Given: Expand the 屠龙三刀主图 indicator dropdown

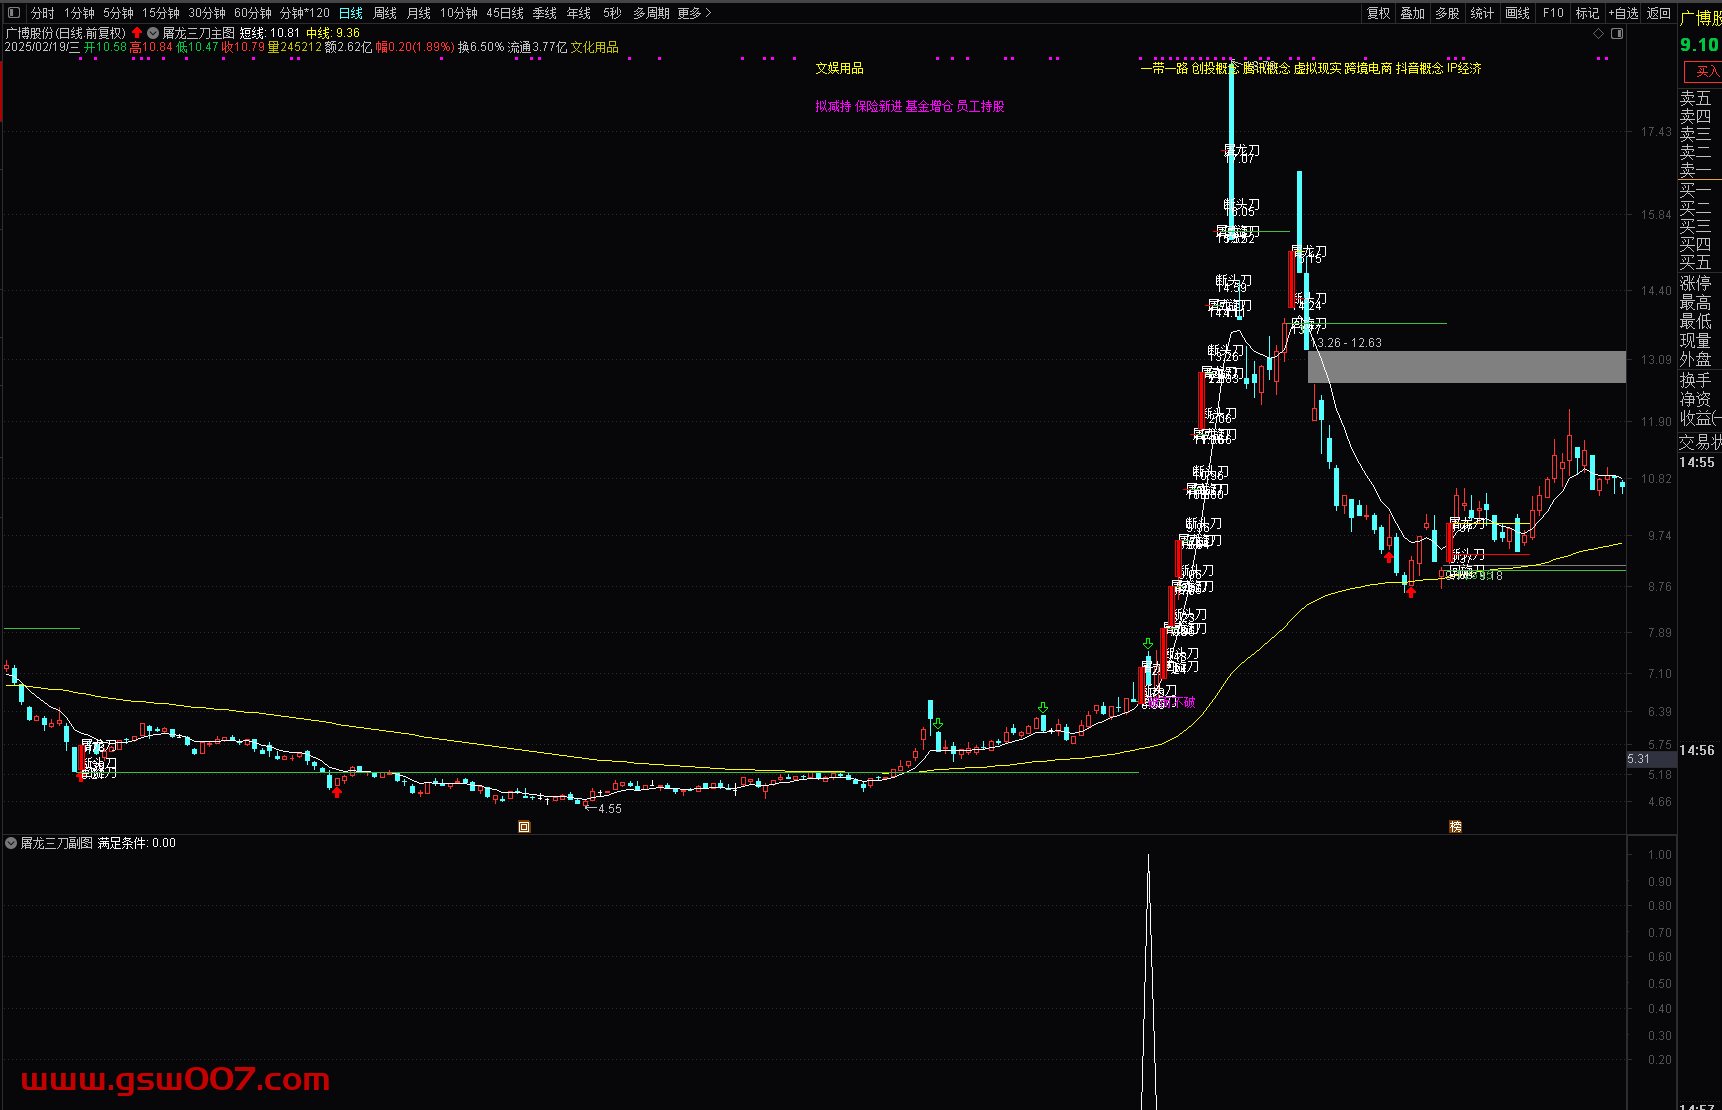Looking at the screenshot, I should click(153, 33).
